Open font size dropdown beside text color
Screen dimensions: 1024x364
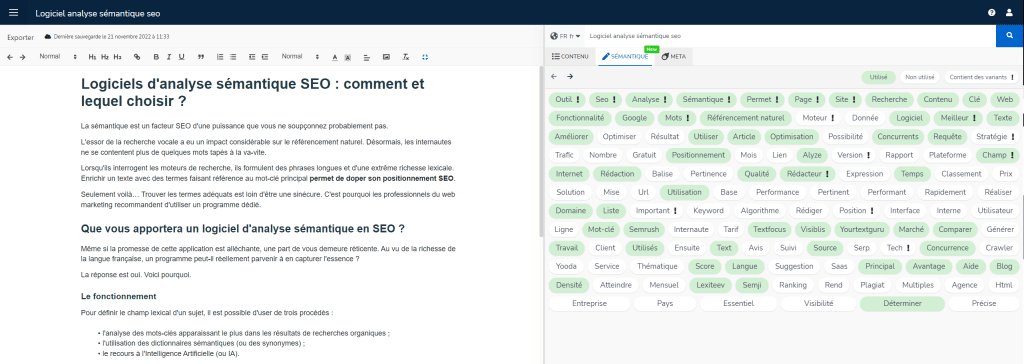coord(300,57)
